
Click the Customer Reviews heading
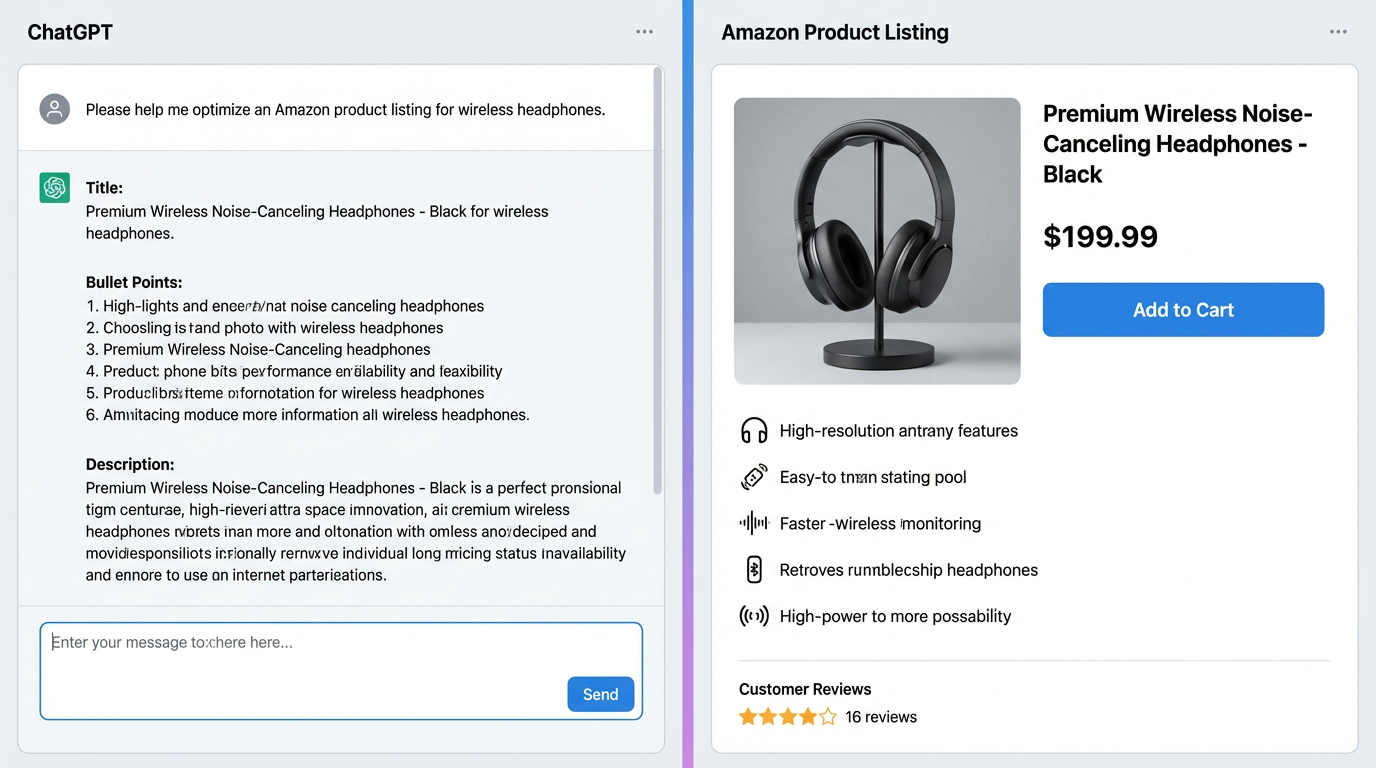(x=805, y=689)
